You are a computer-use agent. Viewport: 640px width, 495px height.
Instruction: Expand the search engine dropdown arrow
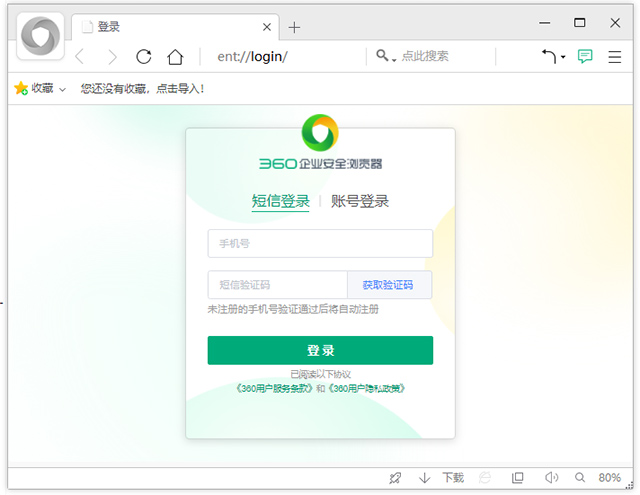394,60
